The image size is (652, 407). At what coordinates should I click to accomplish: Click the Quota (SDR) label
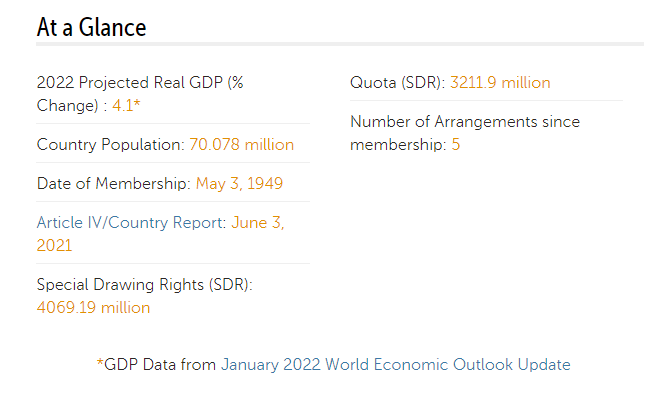click(x=398, y=82)
